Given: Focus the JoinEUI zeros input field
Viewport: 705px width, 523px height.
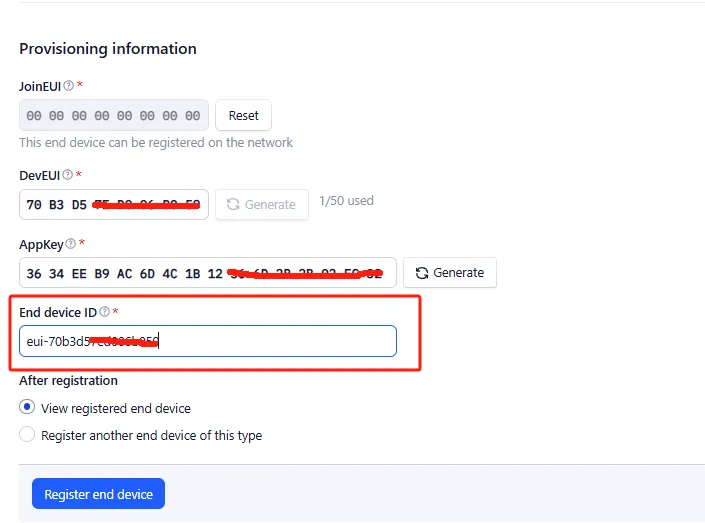Looking at the screenshot, I should point(113,116).
